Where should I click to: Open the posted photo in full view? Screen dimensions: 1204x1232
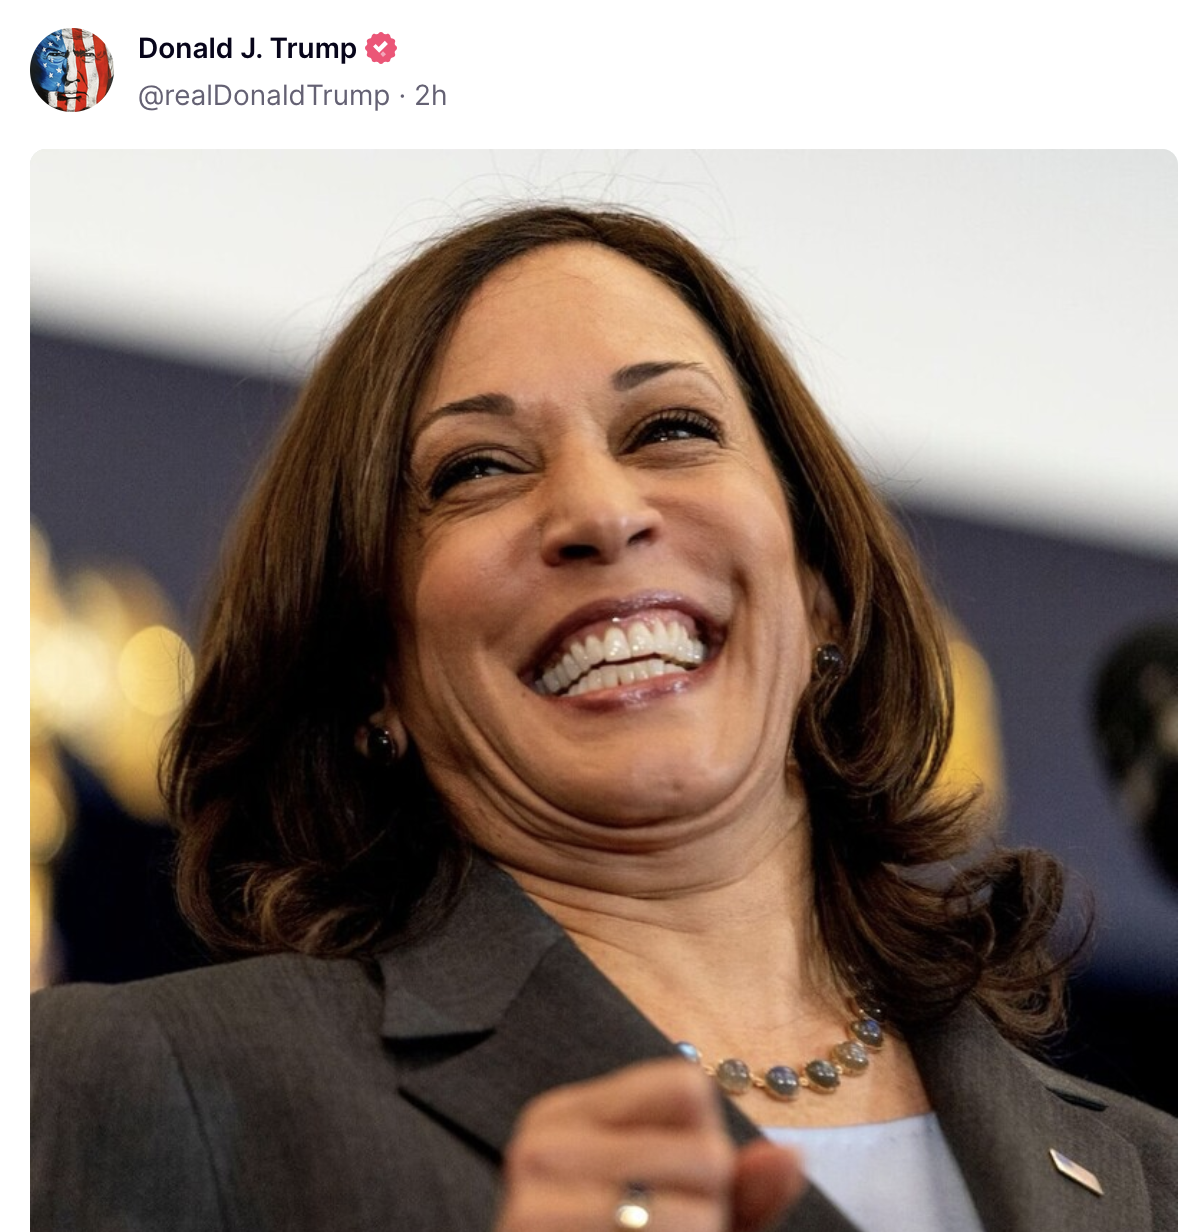tap(604, 690)
